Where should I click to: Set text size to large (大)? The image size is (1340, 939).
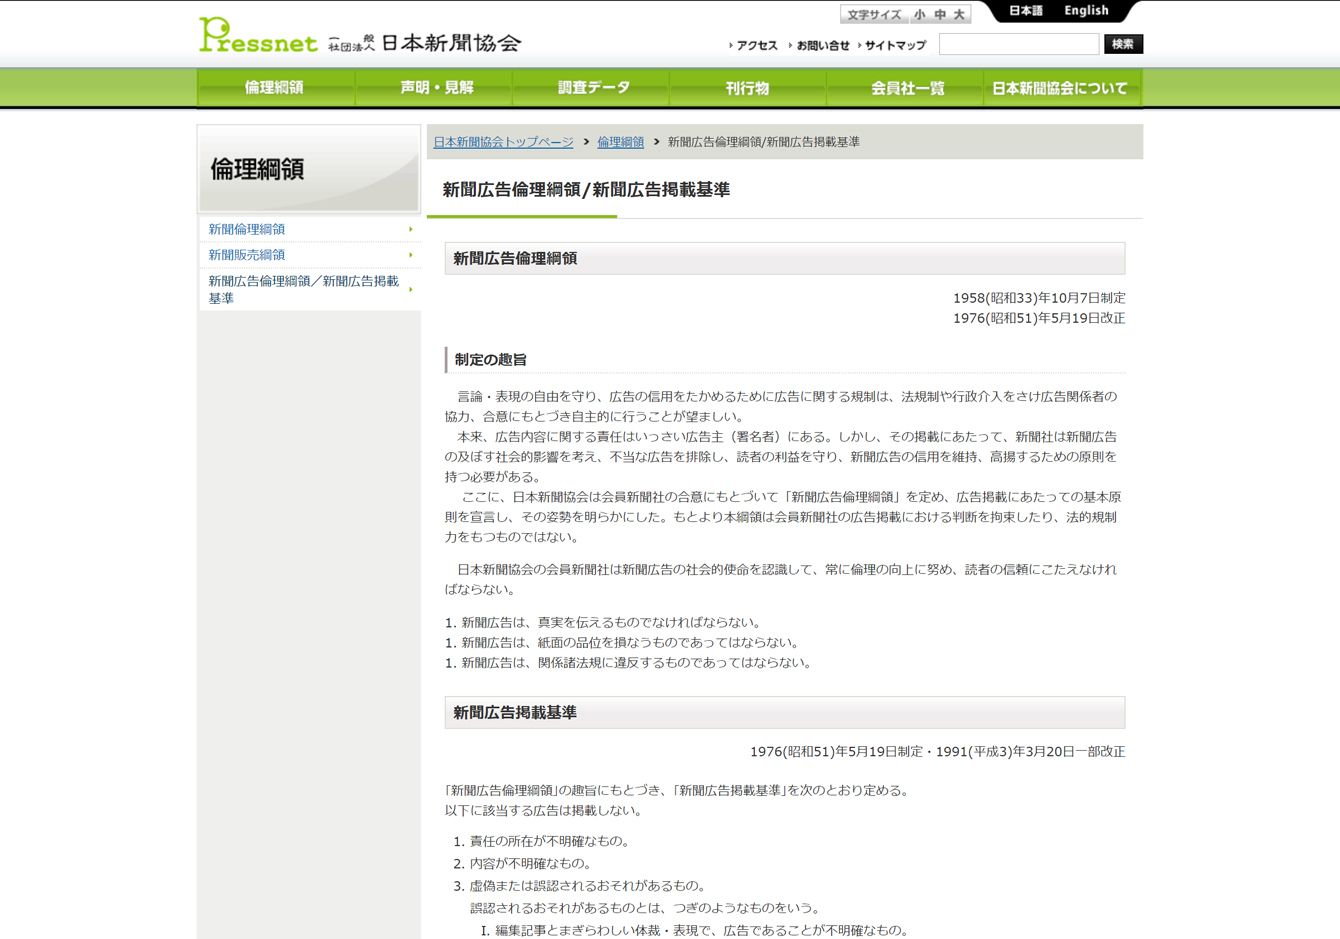(x=959, y=15)
